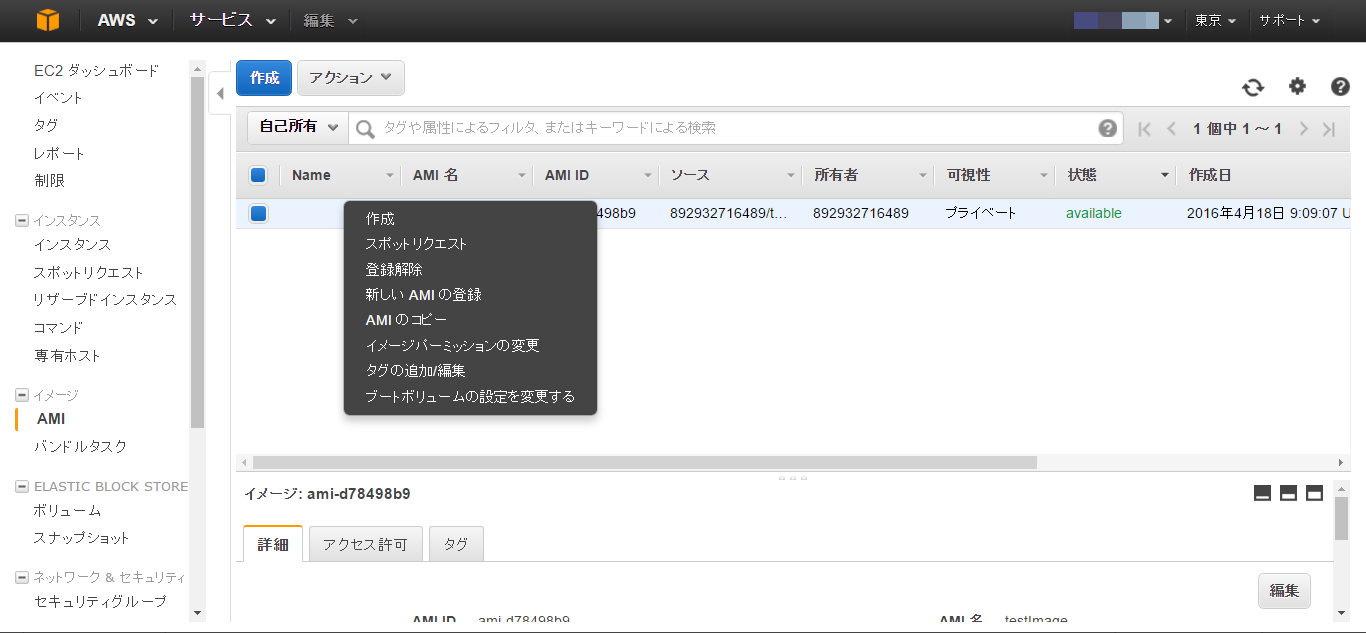
Task: Select ブートボリュームの設定を変更する menu entry
Action: (470, 396)
